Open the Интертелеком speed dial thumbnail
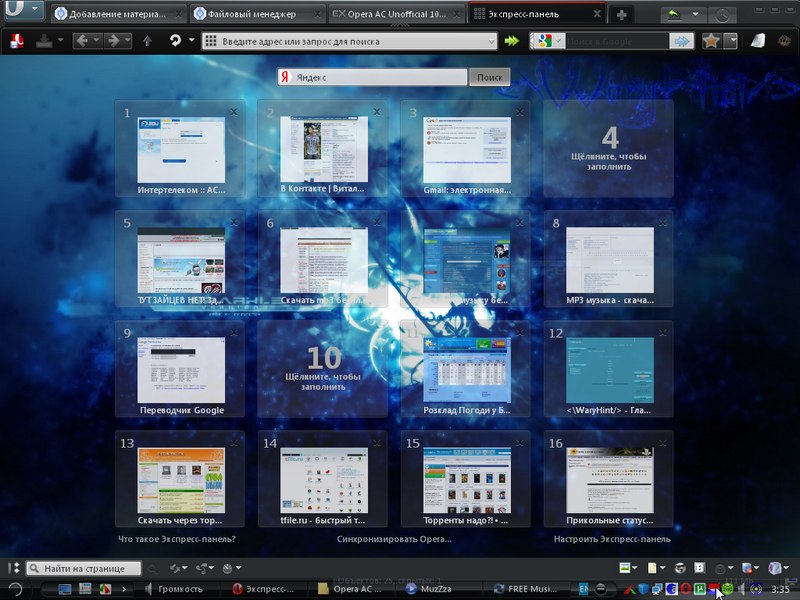 click(x=180, y=148)
